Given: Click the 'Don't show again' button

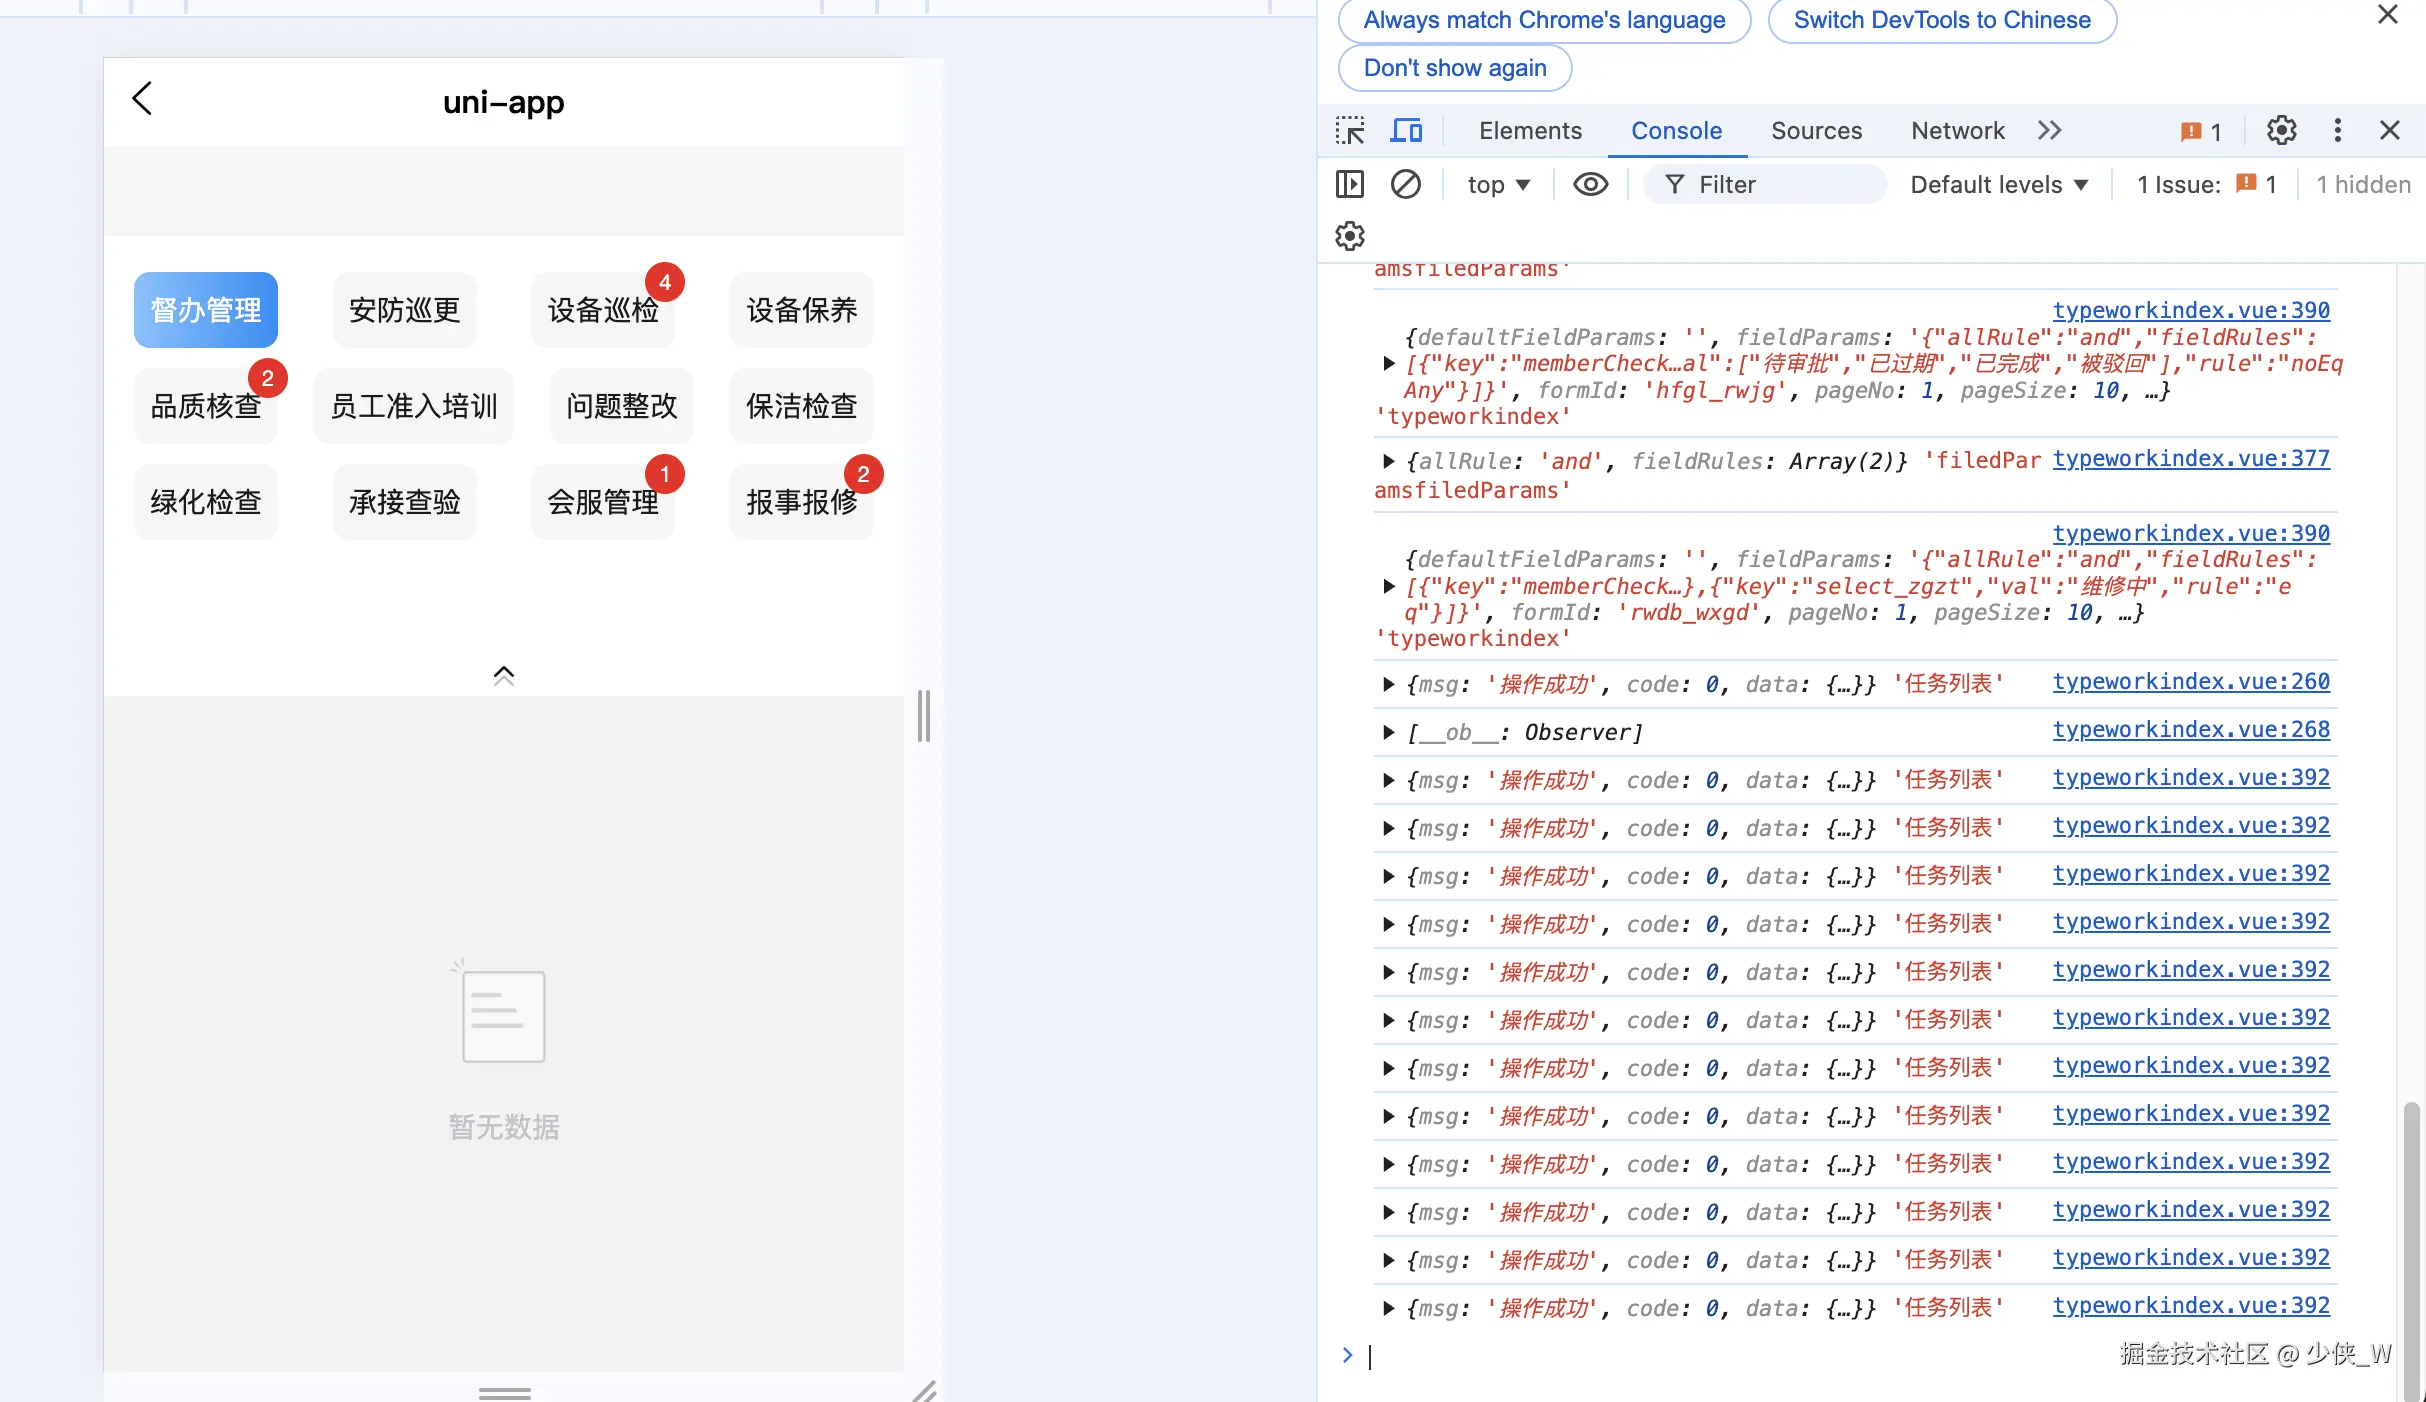Looking at the screenshot, I should tap(1454, 67).
